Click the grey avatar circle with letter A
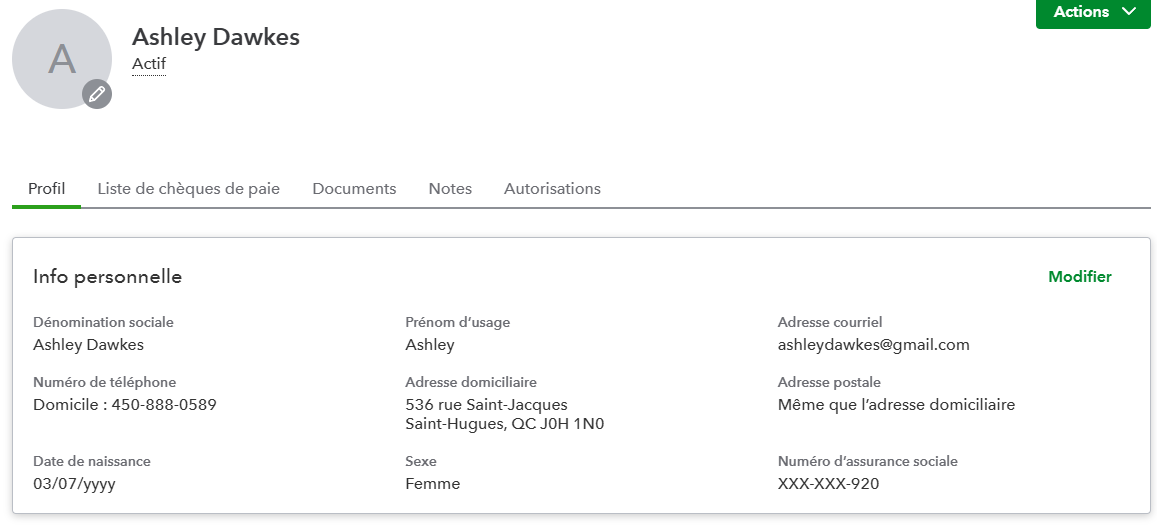 [x=58, y=58]
